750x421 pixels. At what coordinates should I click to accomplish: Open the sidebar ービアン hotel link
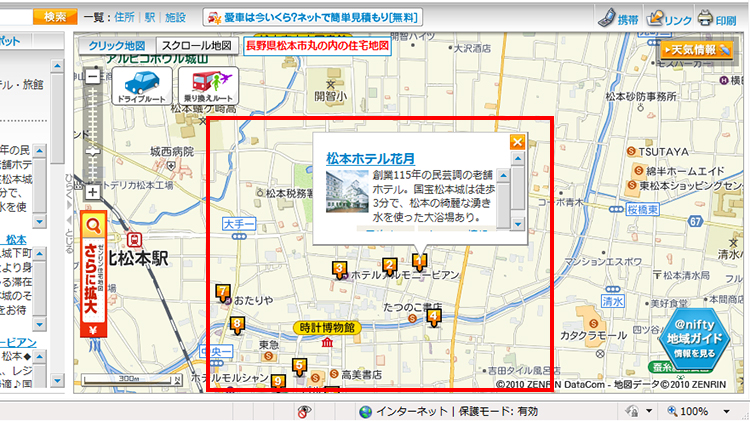18,343
